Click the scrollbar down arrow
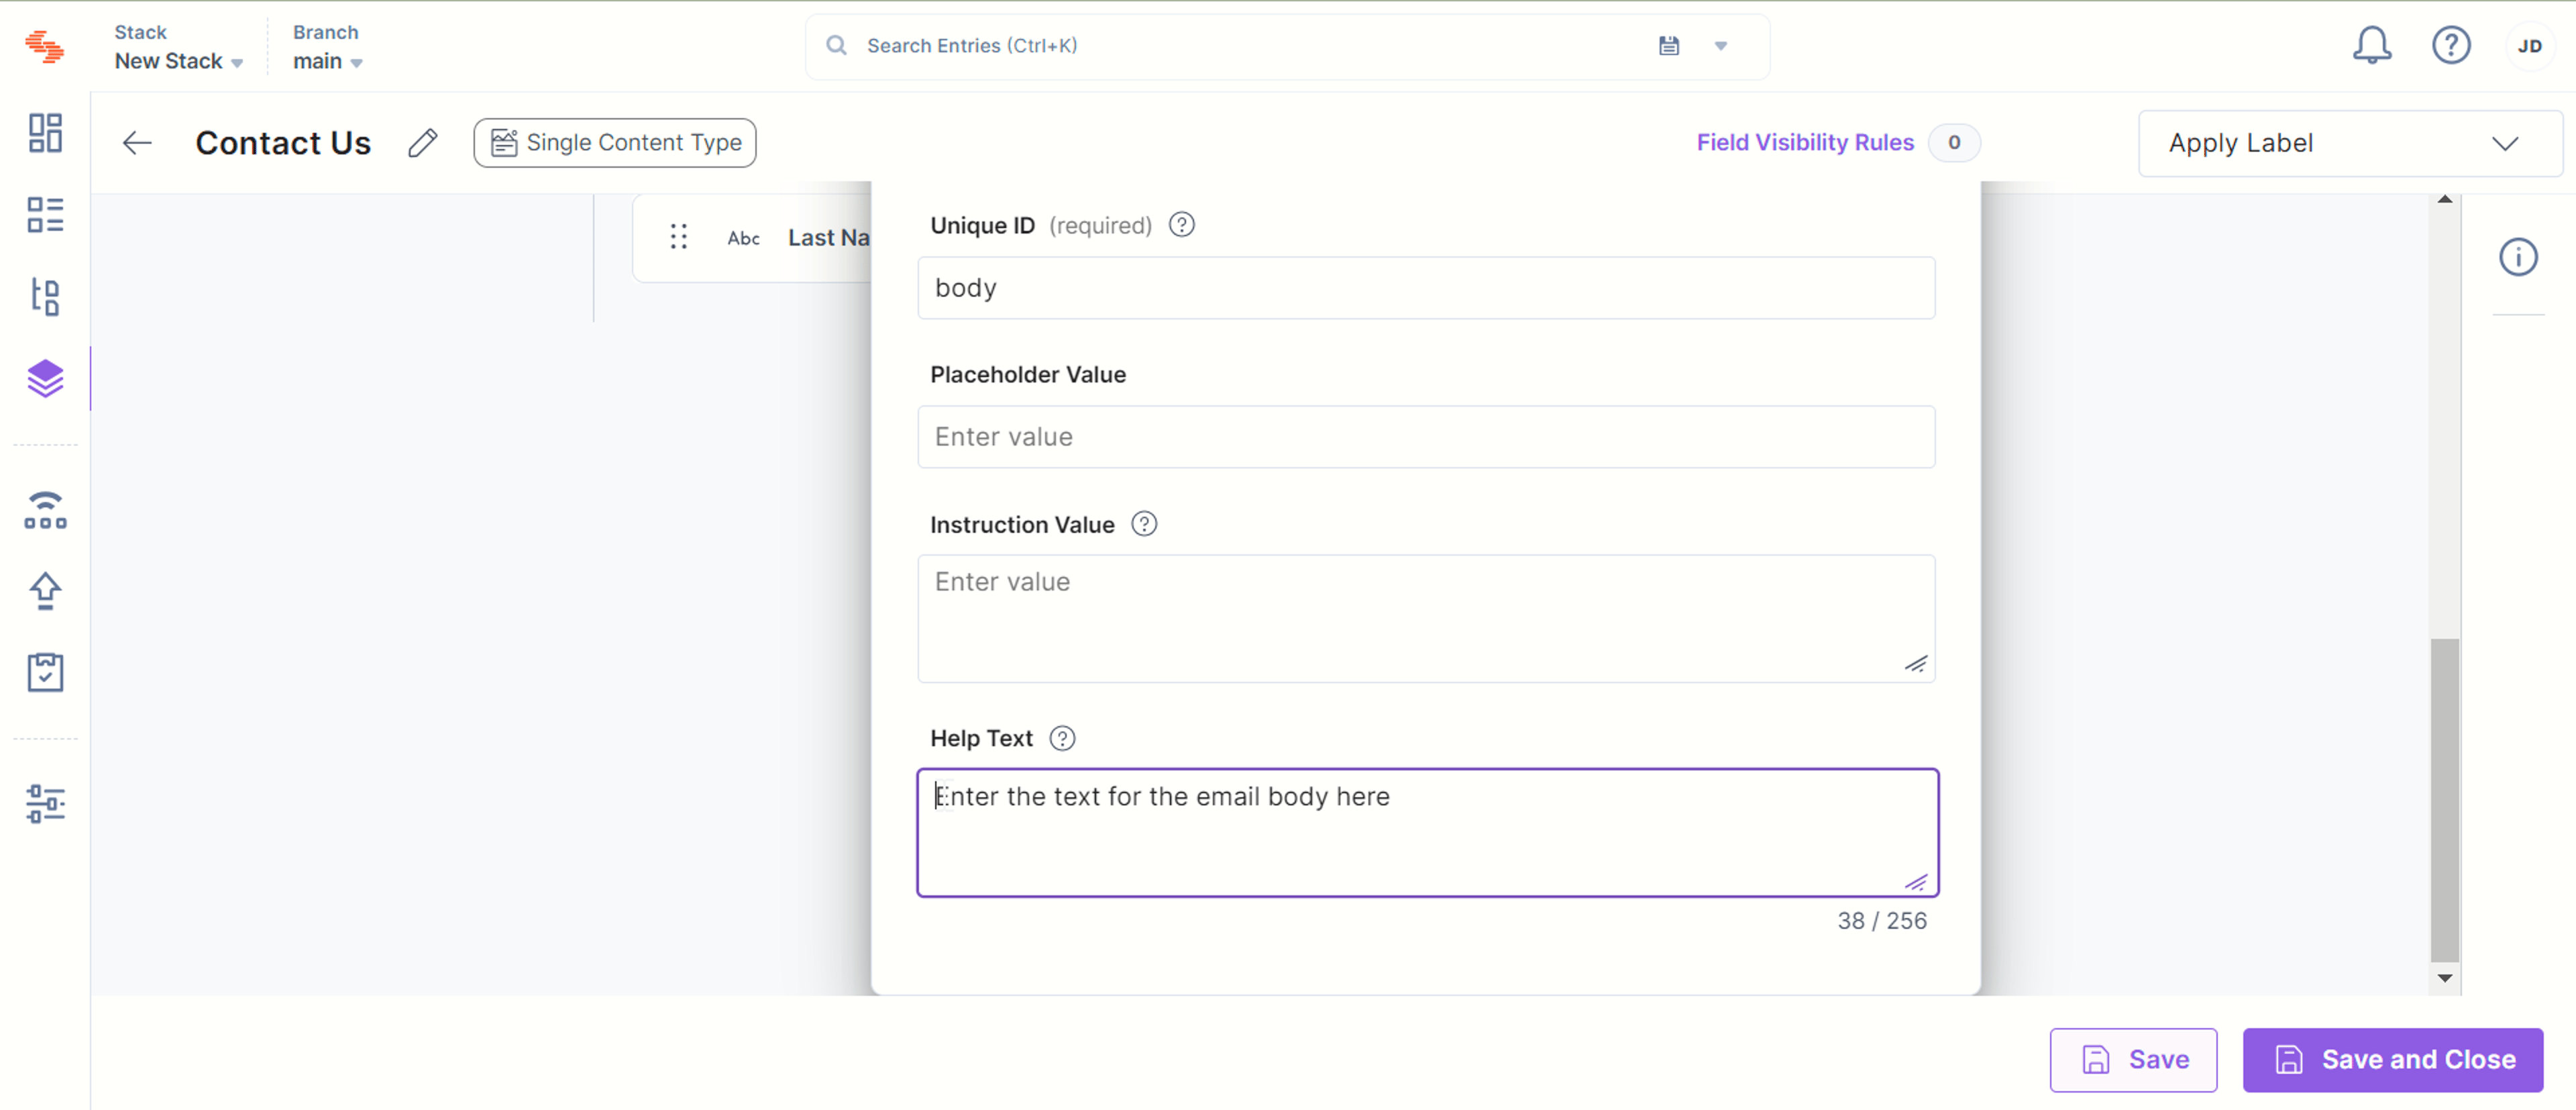The height and width of the screenshot is (1110, 2576). tap(2444, 978)
